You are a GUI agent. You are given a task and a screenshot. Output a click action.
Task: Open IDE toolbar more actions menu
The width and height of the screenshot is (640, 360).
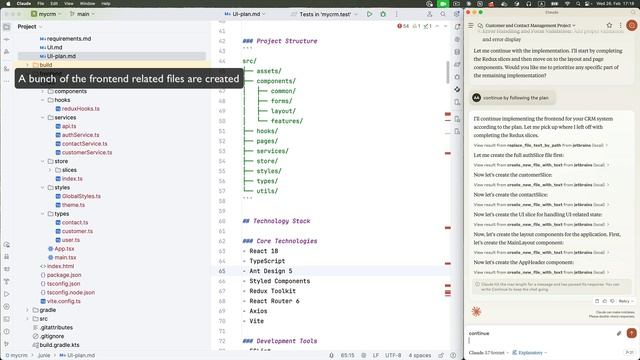[x=396, y=14]
